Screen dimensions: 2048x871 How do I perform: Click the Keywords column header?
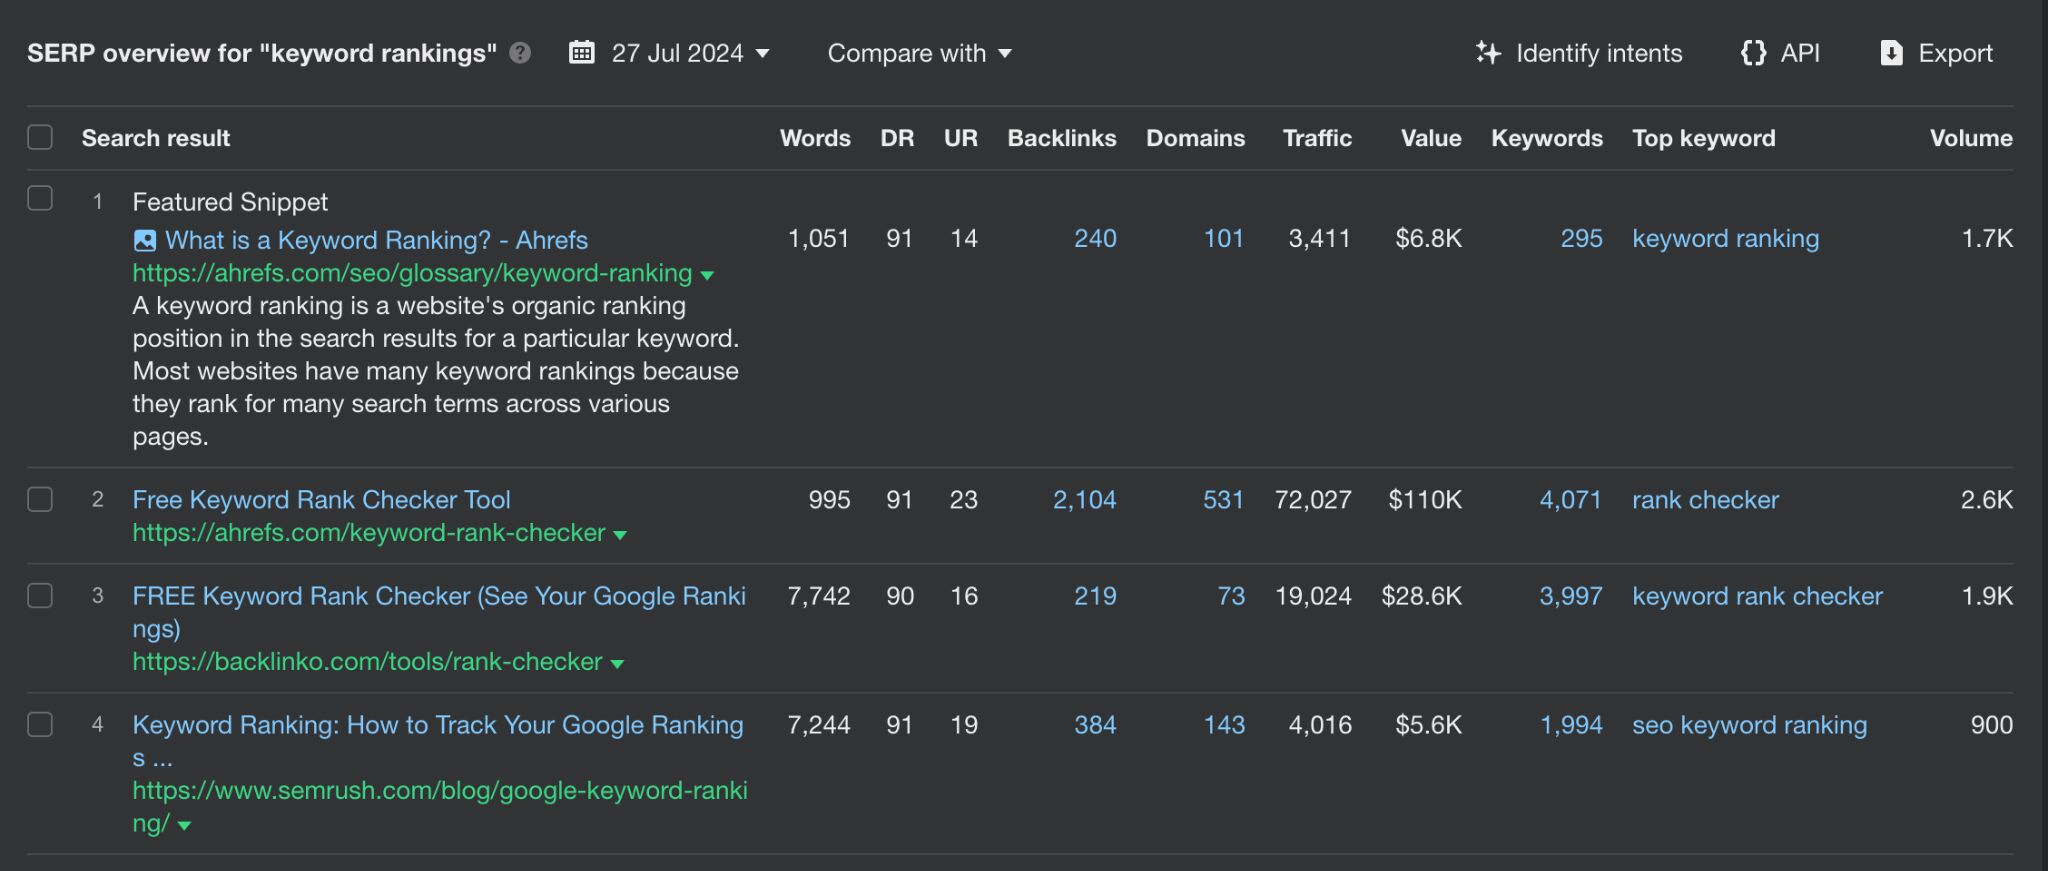[x=1547, y=138]
